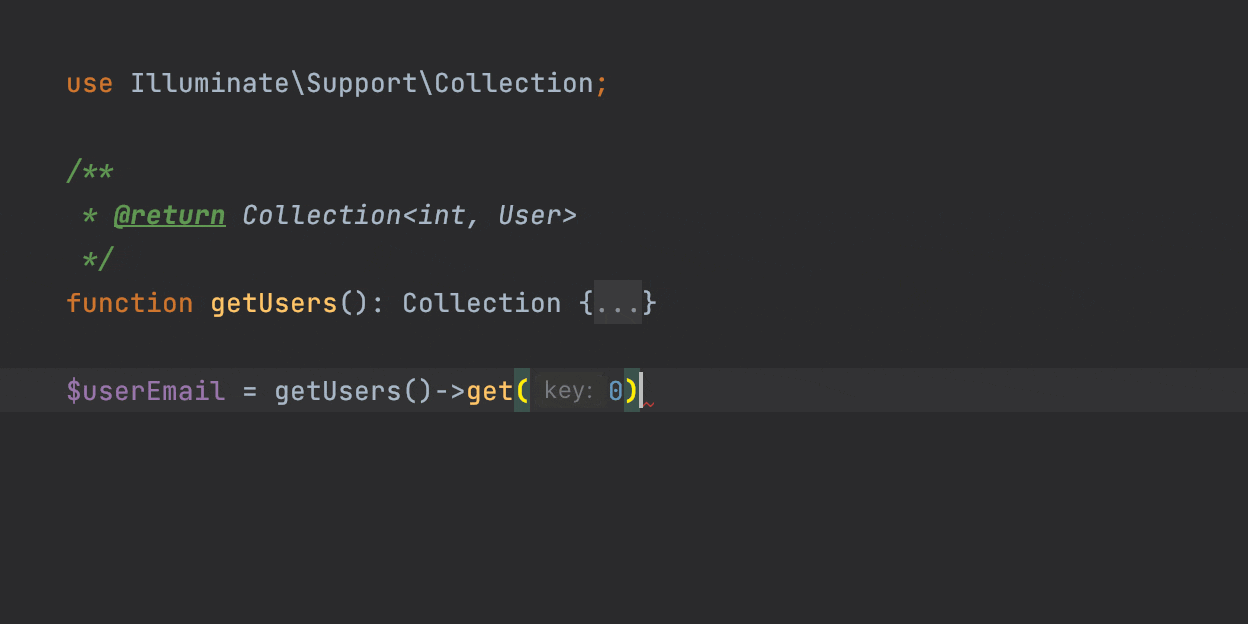Viewport: 1248px width, 624px height.
Task: Click Collection in the use import statement
Action: tap(514, 83)
